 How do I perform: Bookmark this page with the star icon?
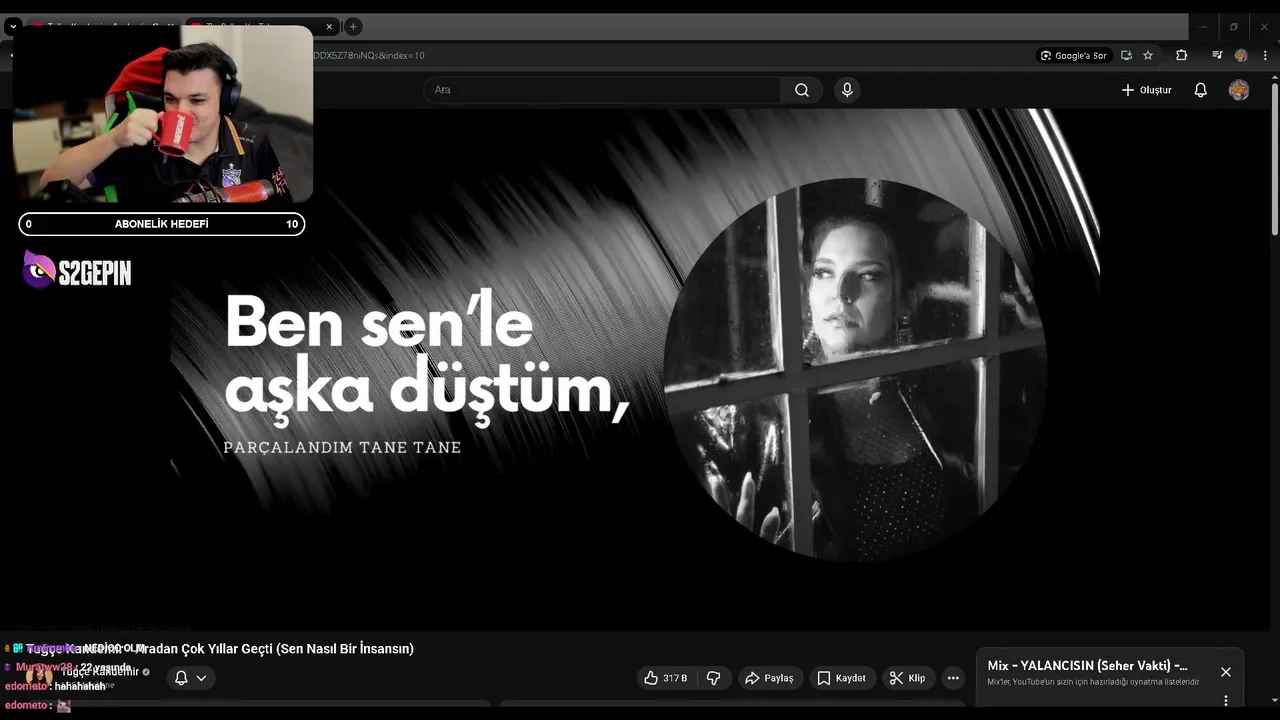(1148, 55)
